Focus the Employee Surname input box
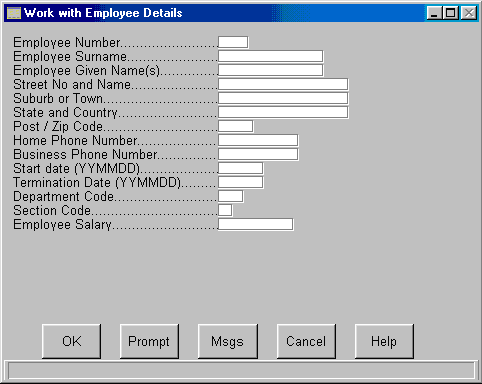The width and height of the screenshot is (482, 384). click(271, 56)
